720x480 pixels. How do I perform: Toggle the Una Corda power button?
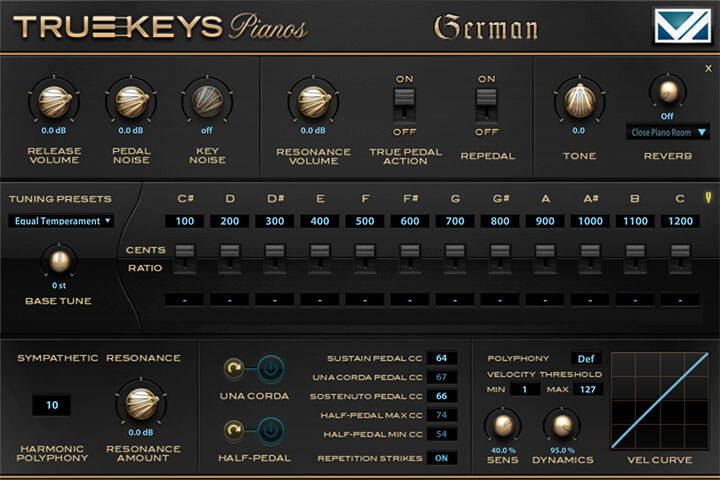(x=271, y=369)
